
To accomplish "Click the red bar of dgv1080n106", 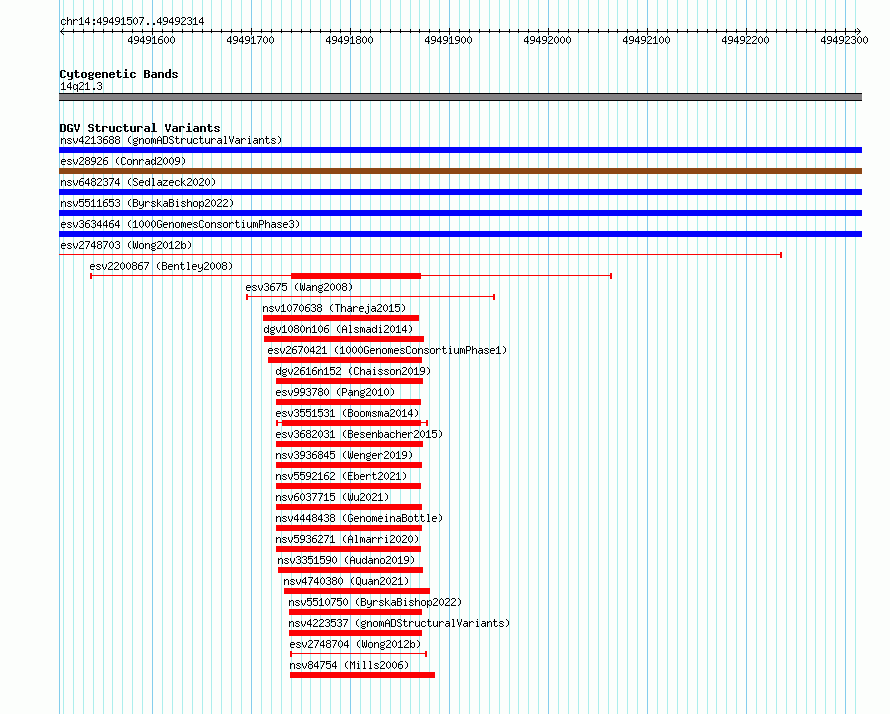I will point(344,339).
